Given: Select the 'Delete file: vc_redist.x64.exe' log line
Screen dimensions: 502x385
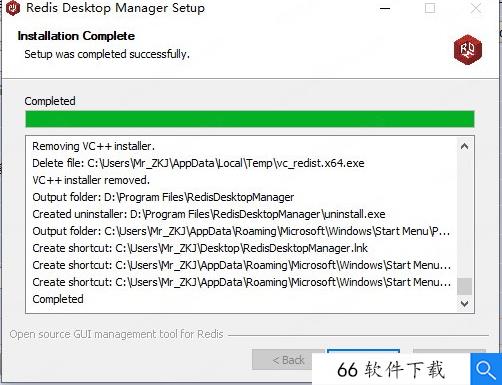Looking at the screenshot, I should [x=198, y=163].
